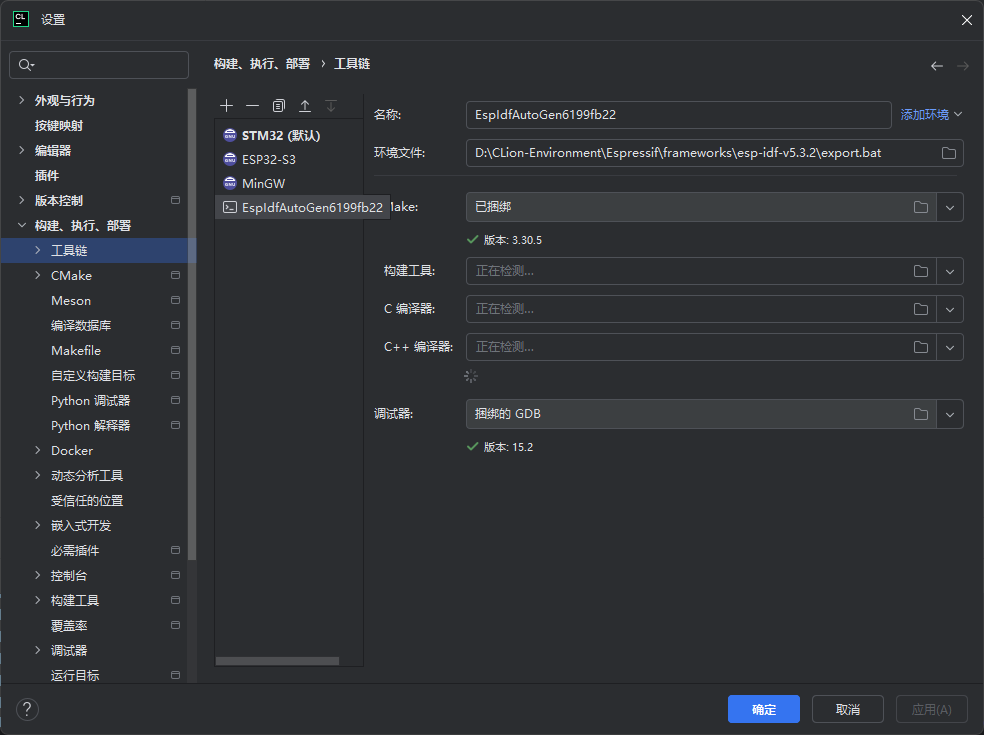Browse folder icon in C 编译器 field
The image size is (984, 735).
point(921,309)
